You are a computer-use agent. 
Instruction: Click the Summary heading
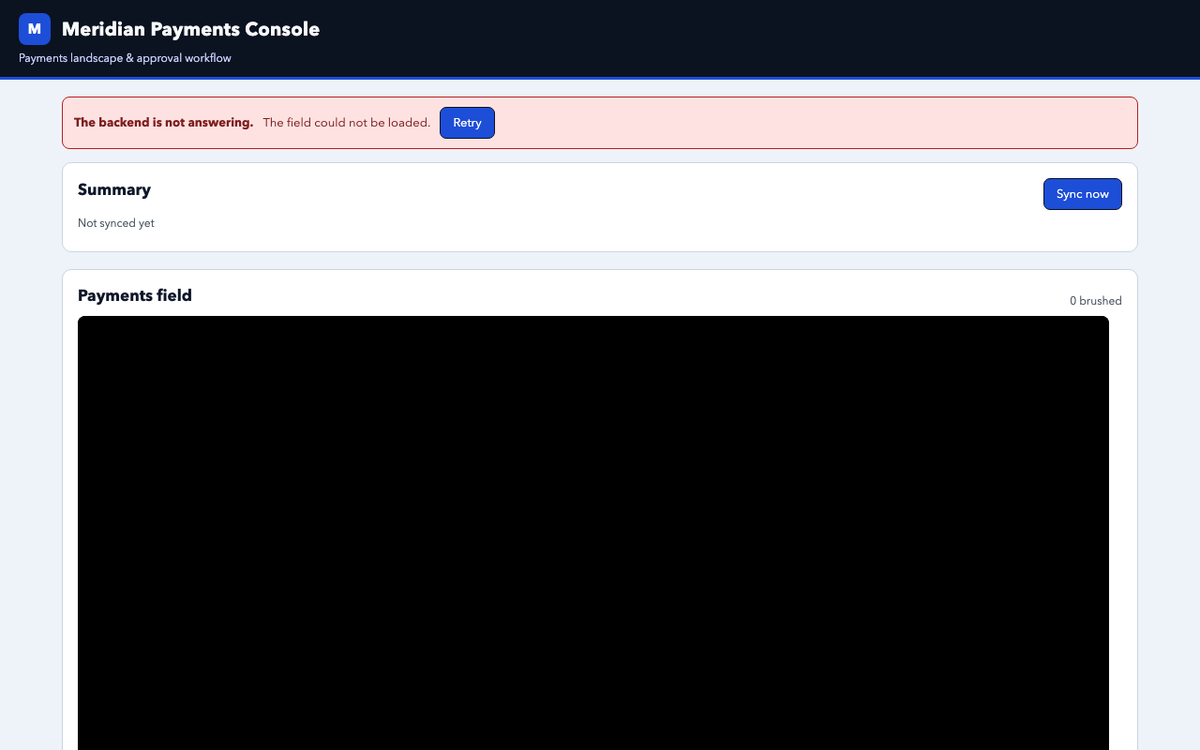click(x=114, y=190)
